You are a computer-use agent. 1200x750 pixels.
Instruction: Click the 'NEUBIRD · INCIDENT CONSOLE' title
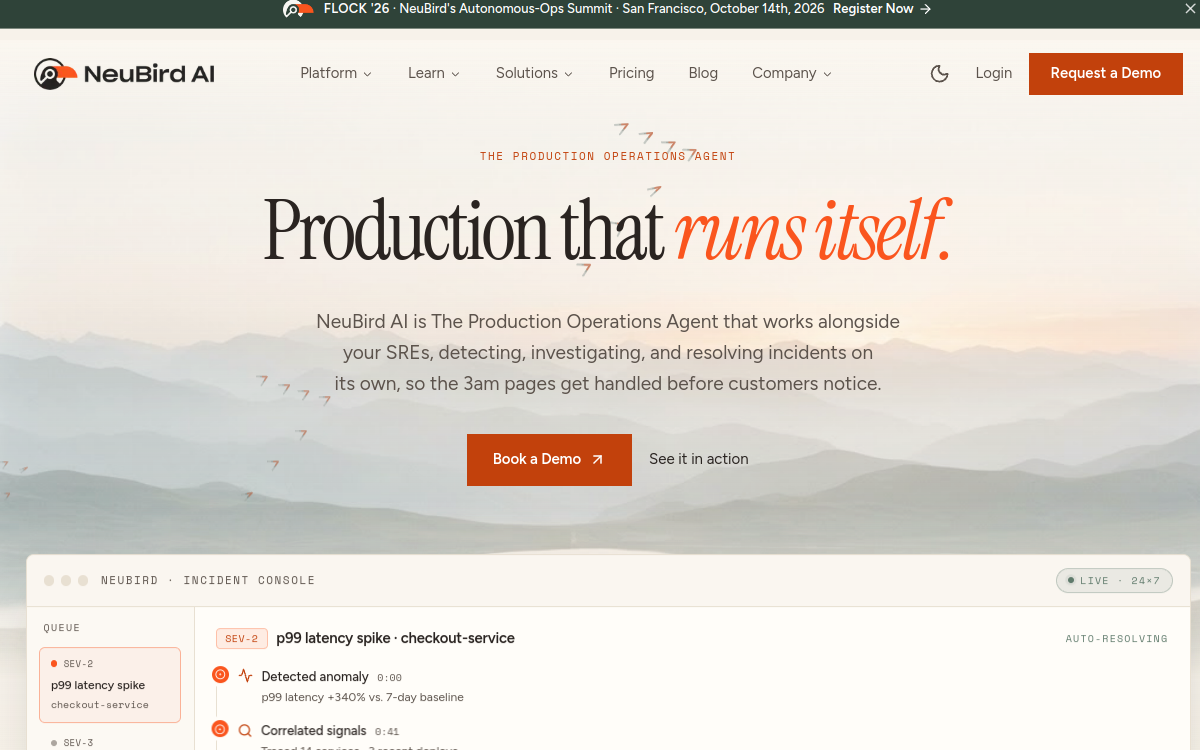coord(208,580)
